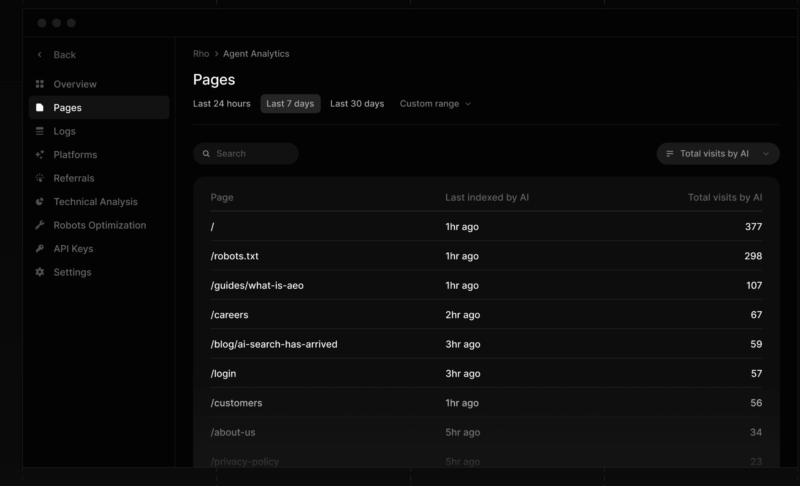Sort by Last indexed by AI column header
The width and height of the screenshot is (800, 486).
point(487,198)
